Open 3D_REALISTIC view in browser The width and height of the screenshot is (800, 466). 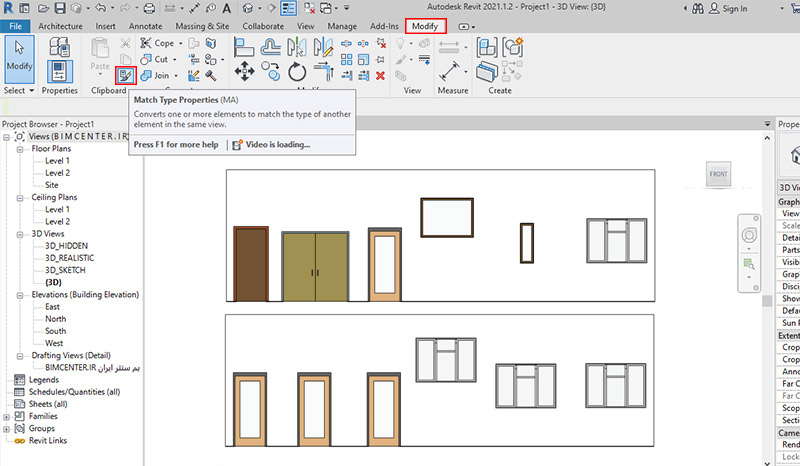[69, 258]
